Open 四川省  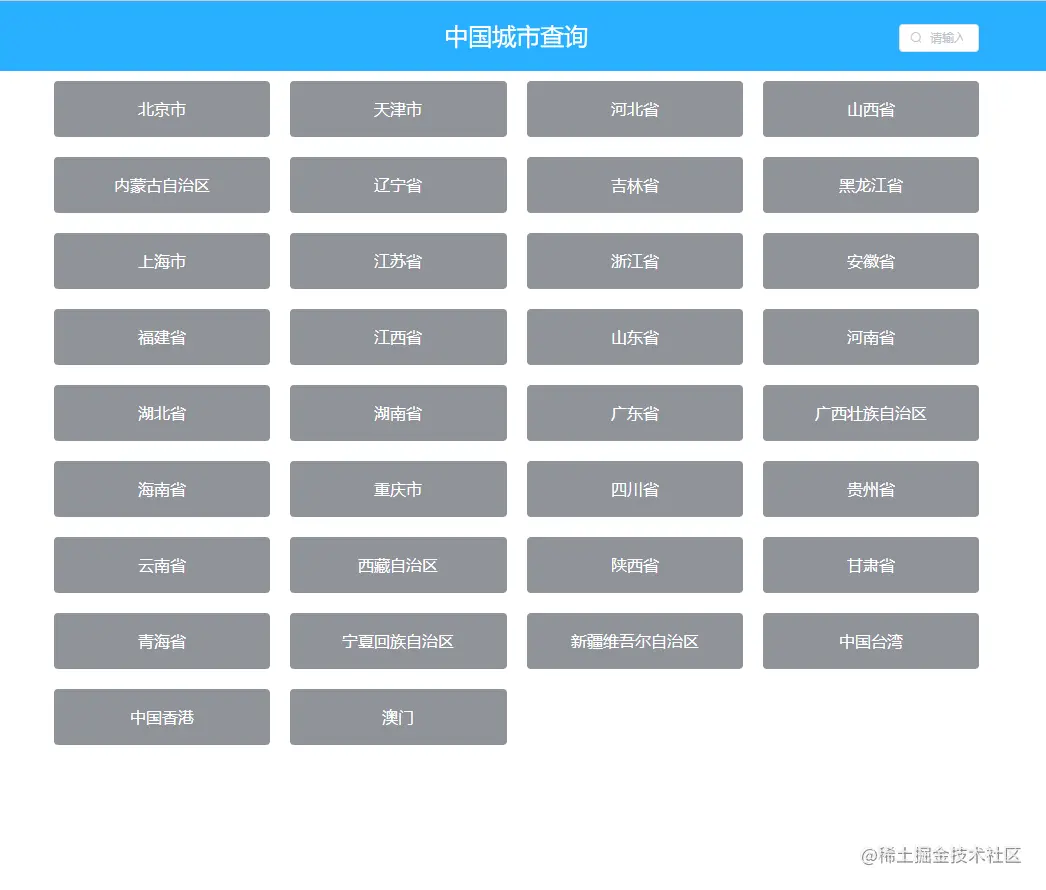tap(634, 490)
